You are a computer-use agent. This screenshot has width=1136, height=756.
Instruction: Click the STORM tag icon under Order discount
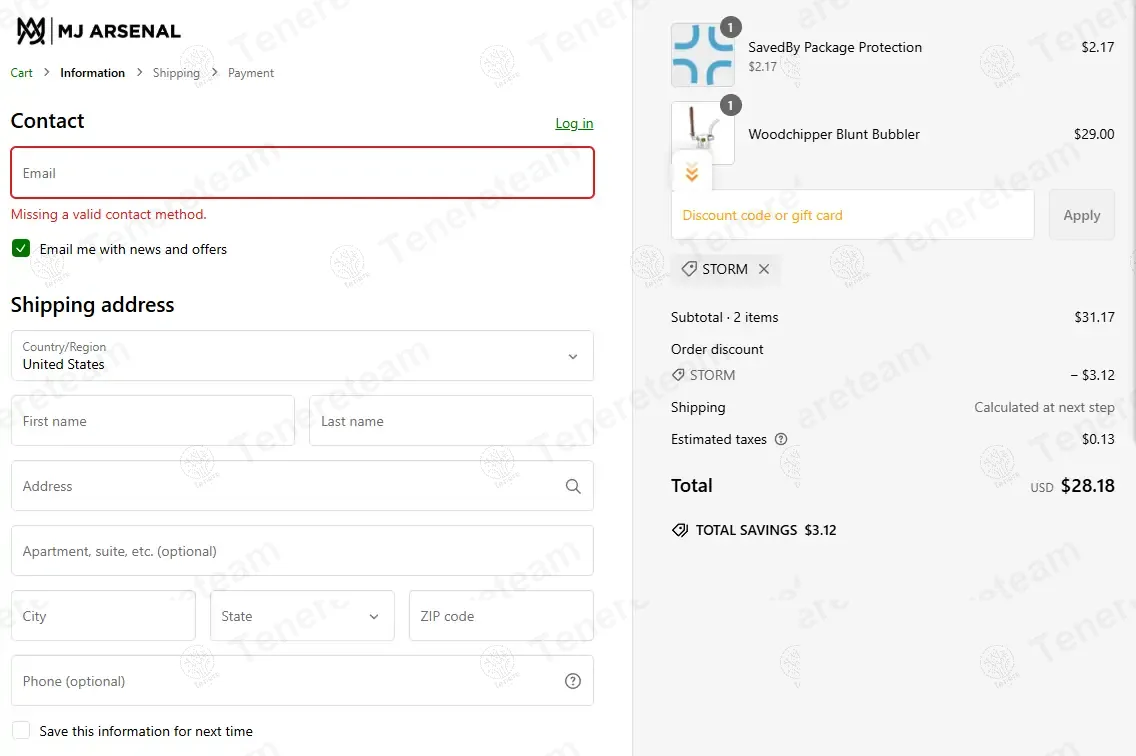(678, 375)
